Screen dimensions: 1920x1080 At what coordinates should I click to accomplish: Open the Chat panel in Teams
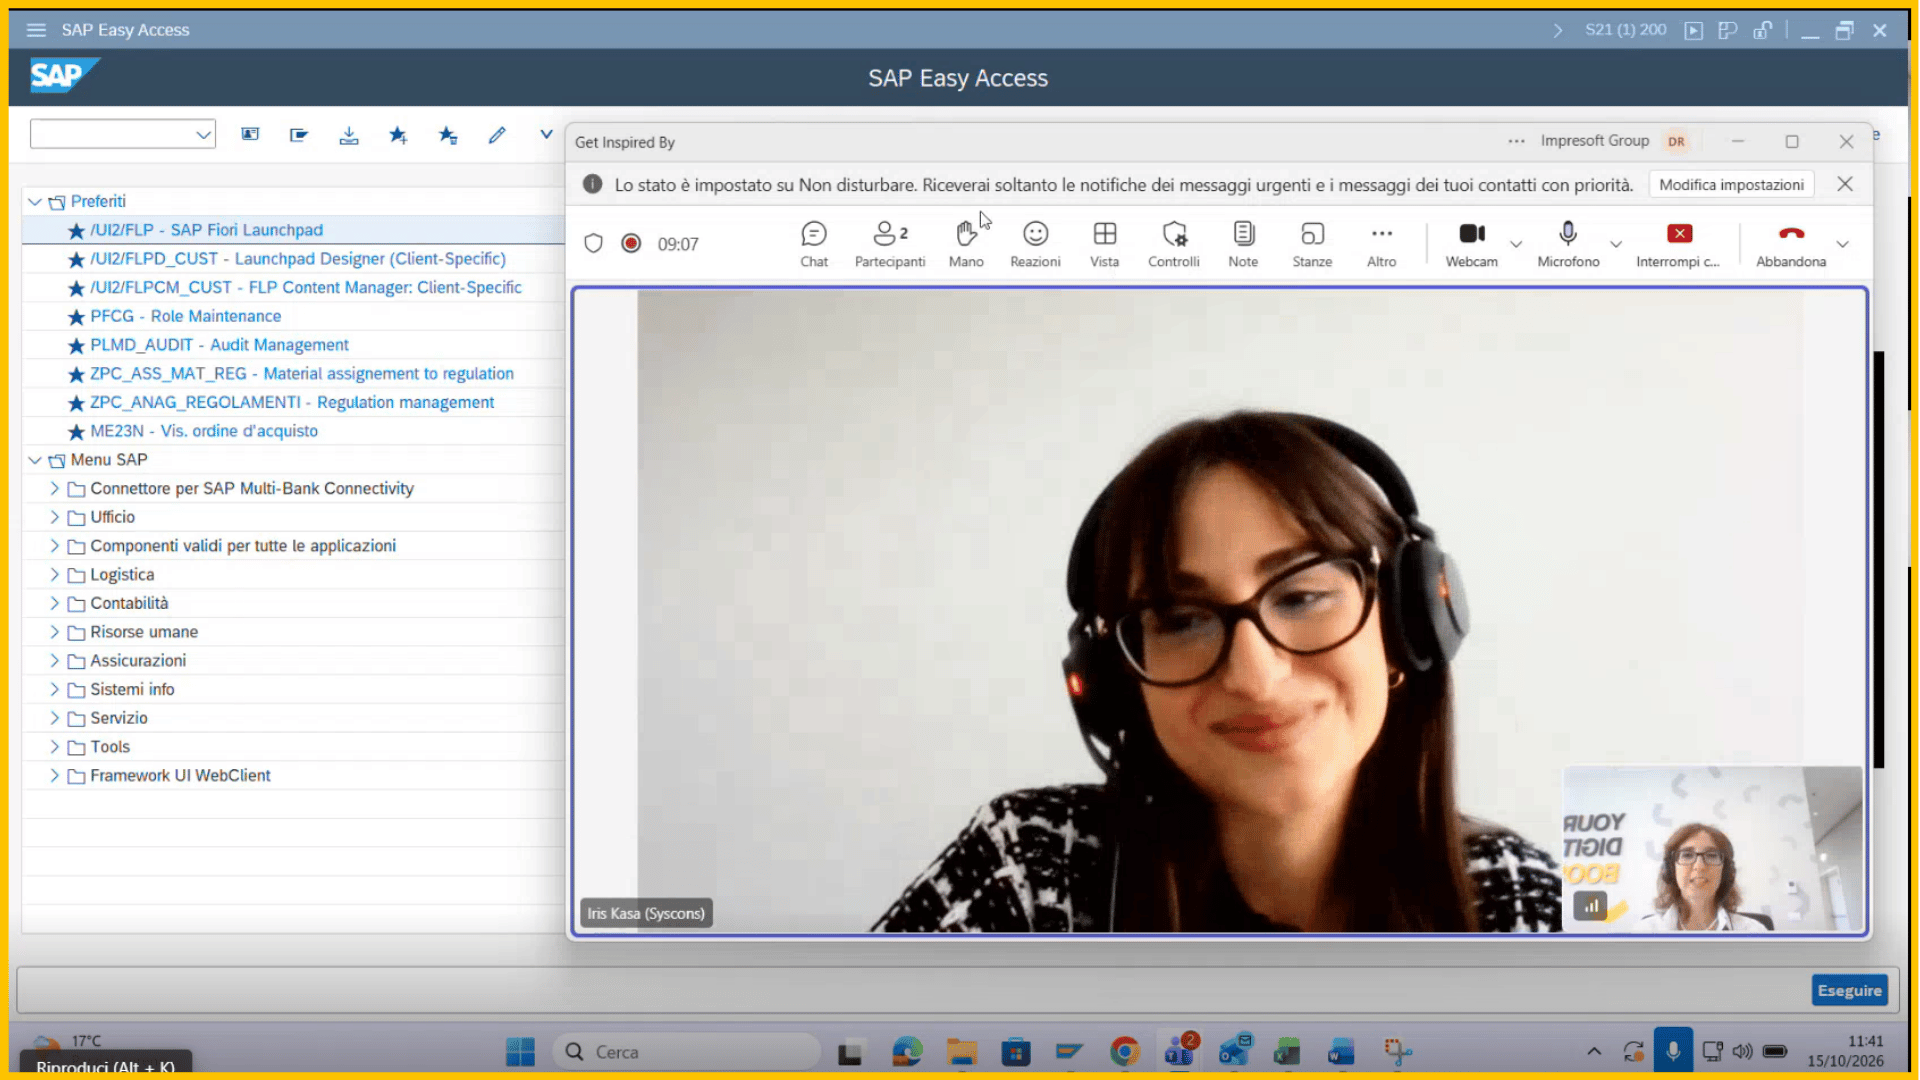tap(814, 244)
